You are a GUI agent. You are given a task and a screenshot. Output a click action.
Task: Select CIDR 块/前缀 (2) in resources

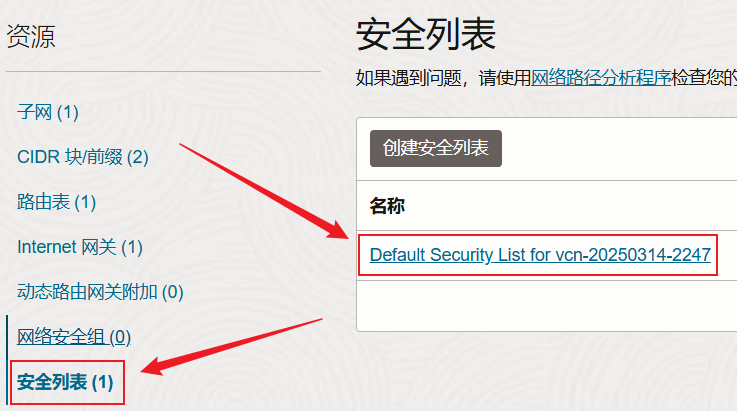click(x=83, y=157)
